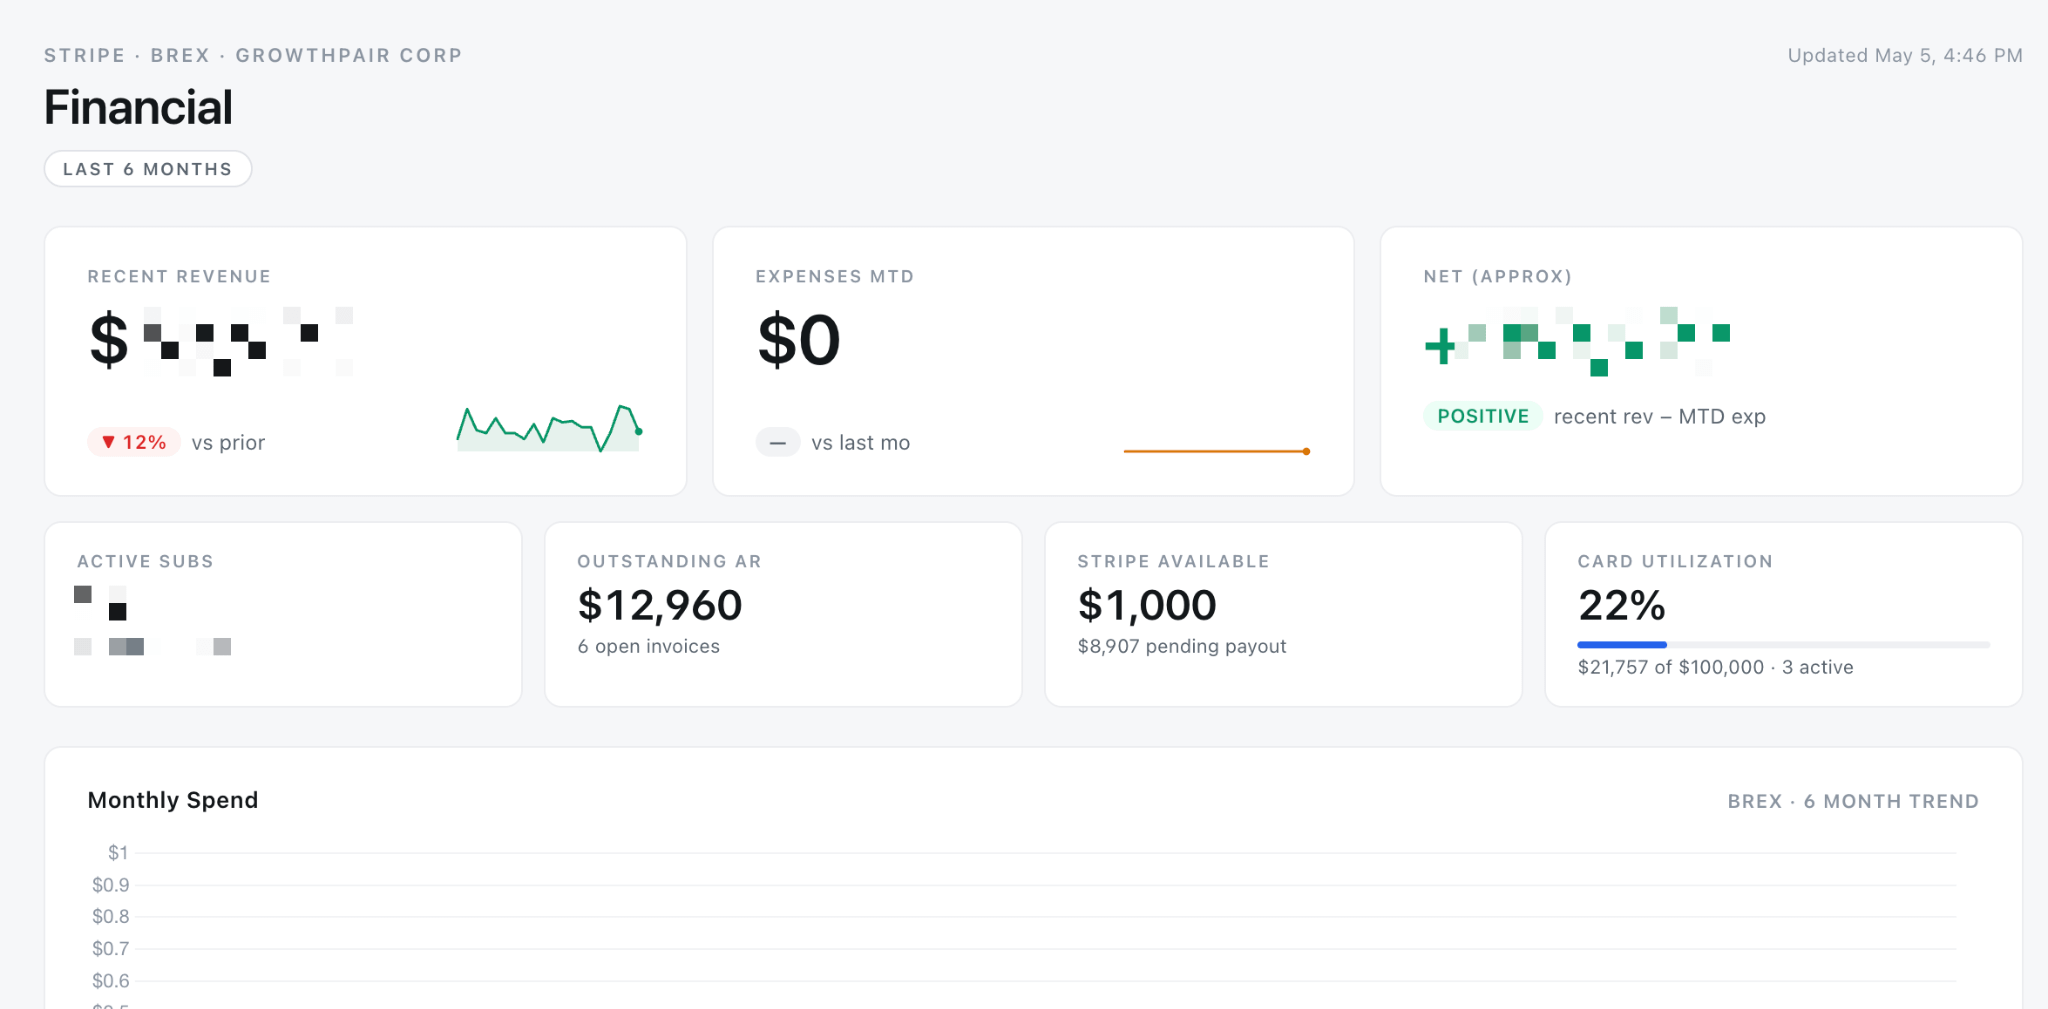Click the Monthly Spend chart title
Viewport: 2048px width, 1009px height.
pyautogui.click(x=173, y=800)
